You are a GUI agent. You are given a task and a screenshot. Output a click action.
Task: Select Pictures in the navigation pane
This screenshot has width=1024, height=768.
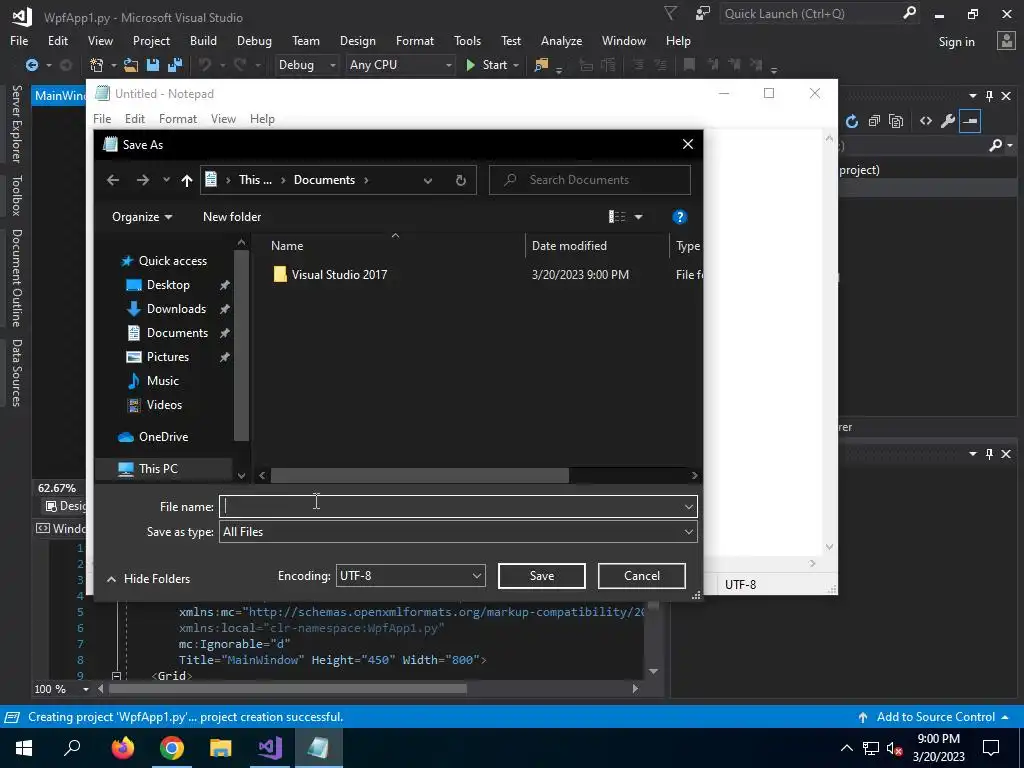tap(167, 357)
